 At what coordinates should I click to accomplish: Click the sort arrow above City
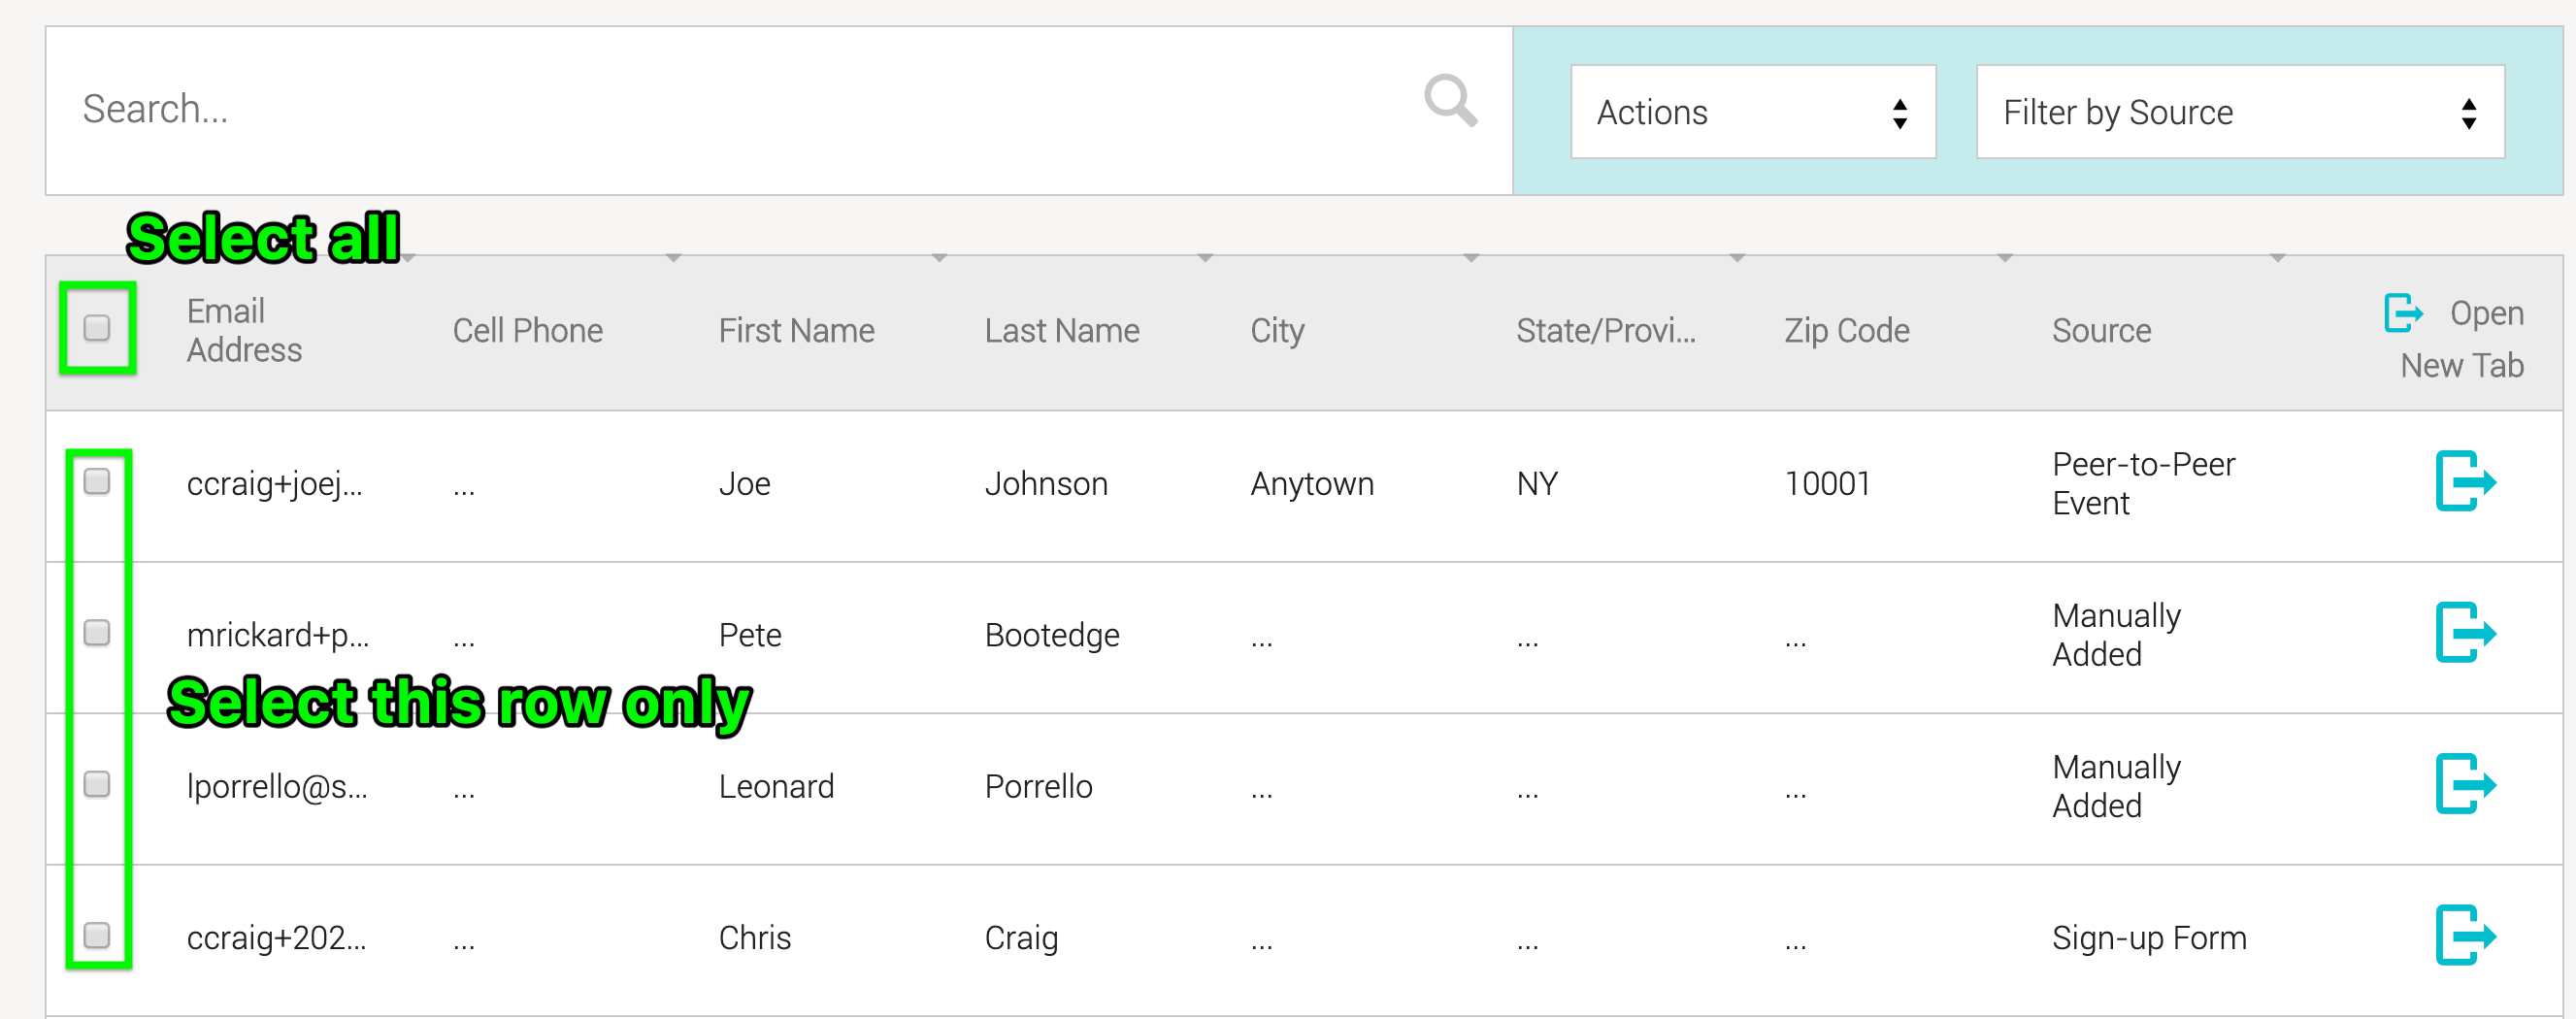click(x=1471, y=258)
